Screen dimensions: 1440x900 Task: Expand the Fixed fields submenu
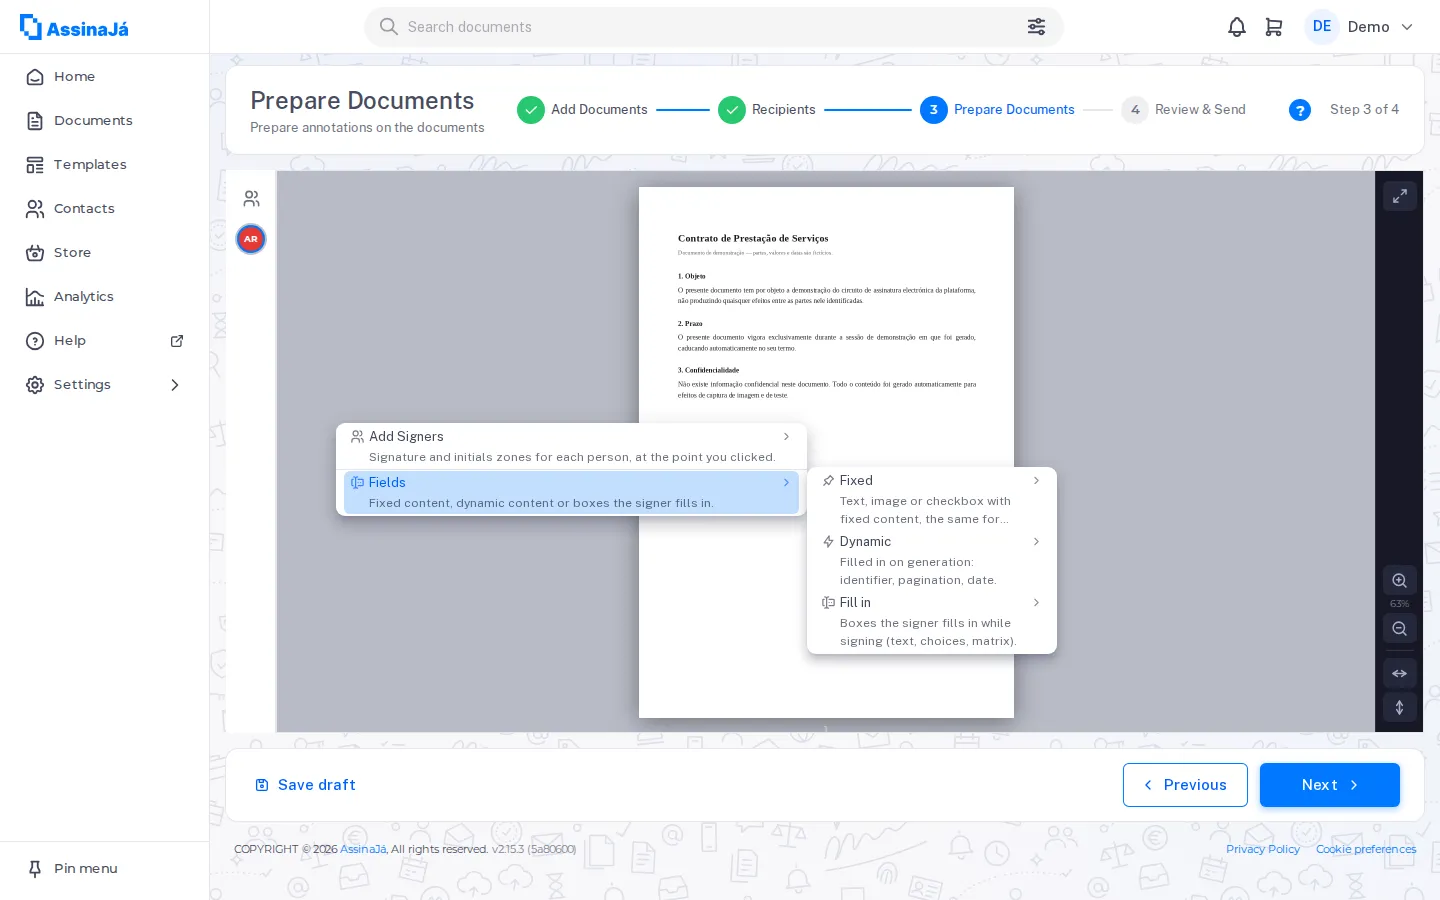(x=931, y=499)
